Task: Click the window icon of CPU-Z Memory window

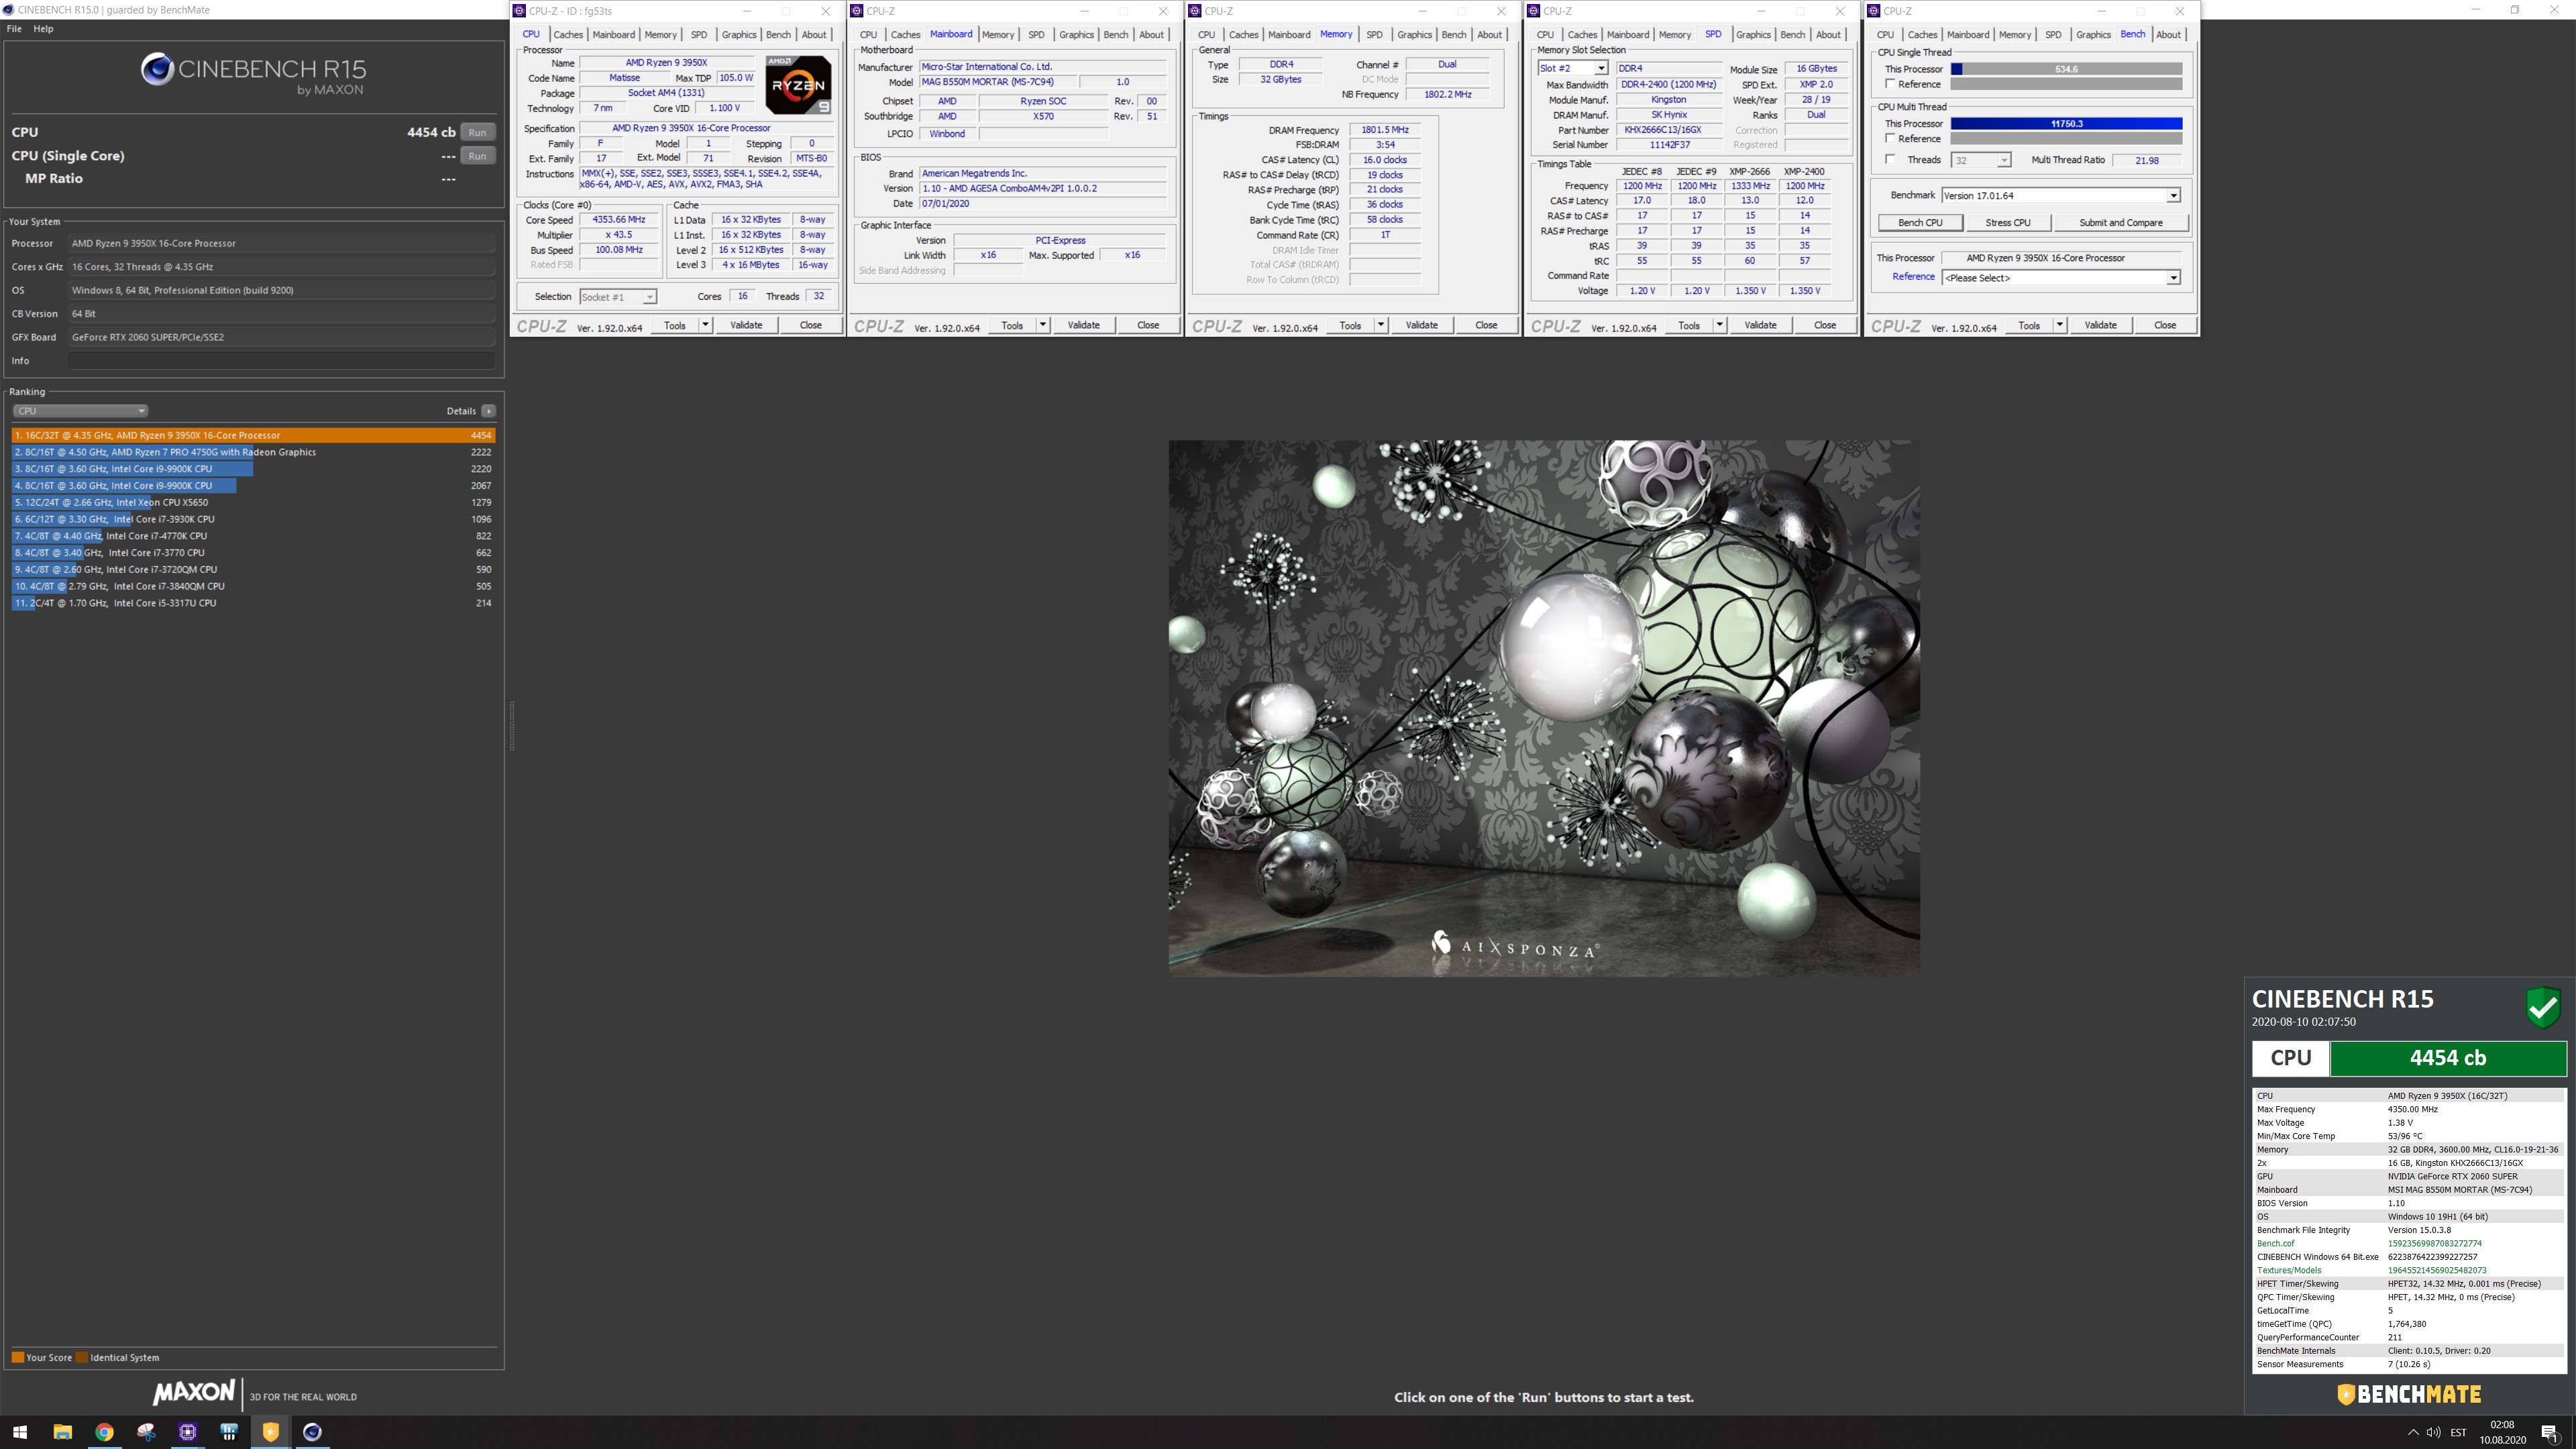Action: (x=1195, y=11)
